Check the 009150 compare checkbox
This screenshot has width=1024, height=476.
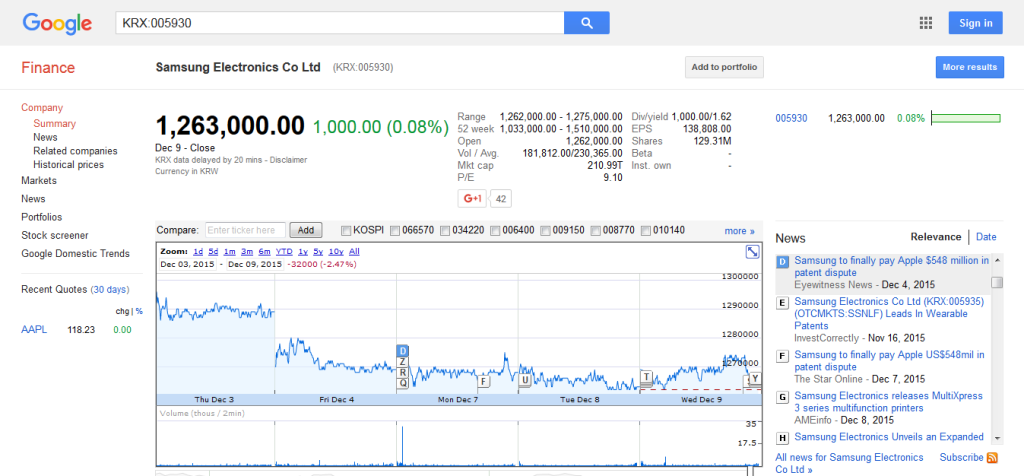coord(545,230)
